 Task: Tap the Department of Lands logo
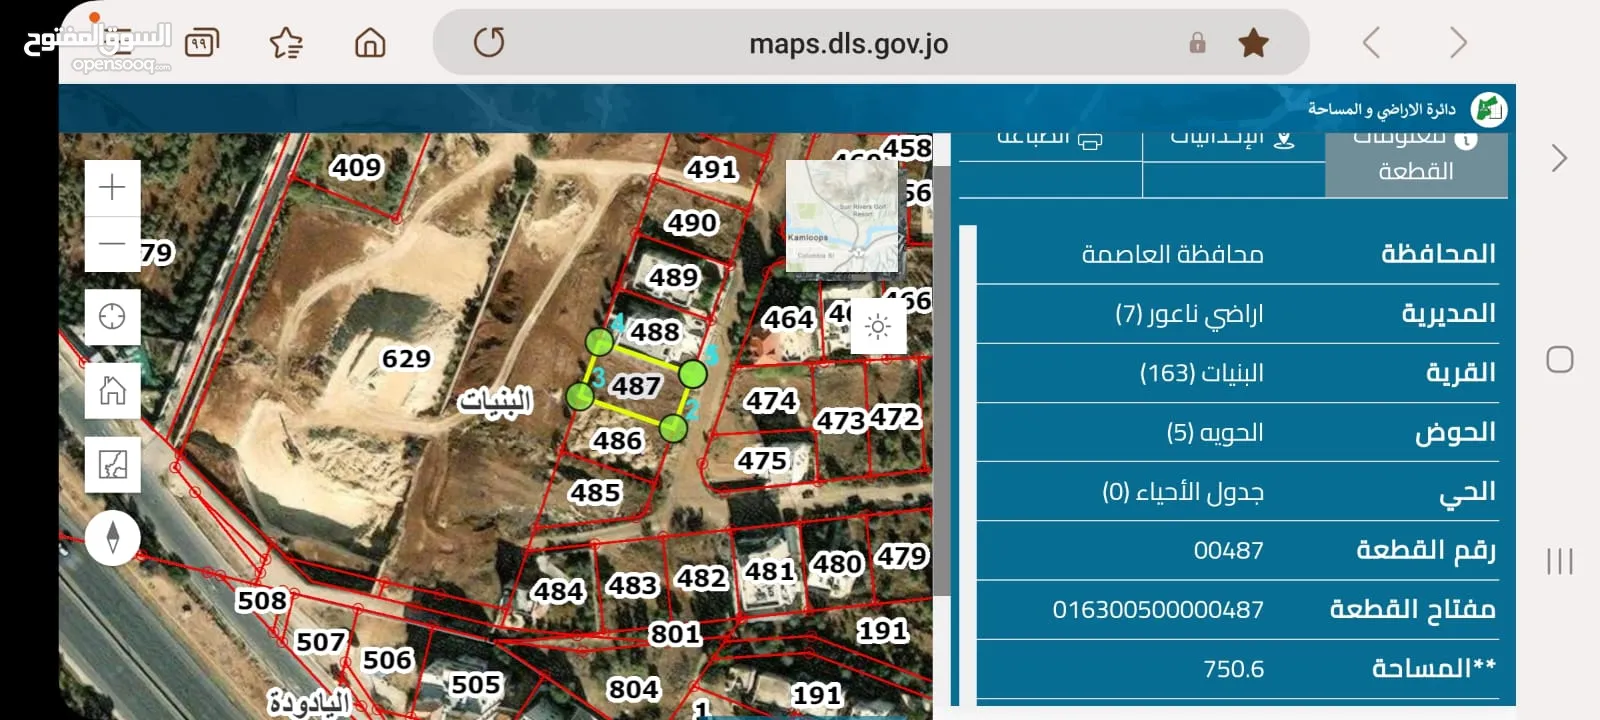click(x=1488, y=109)
